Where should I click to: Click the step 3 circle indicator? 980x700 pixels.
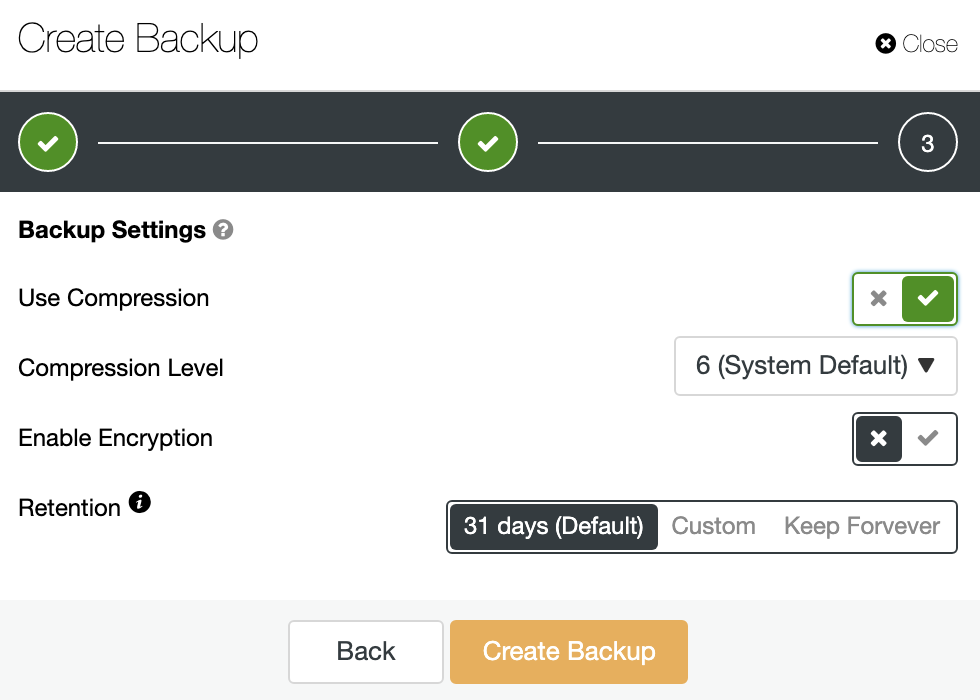pos(928,142)
